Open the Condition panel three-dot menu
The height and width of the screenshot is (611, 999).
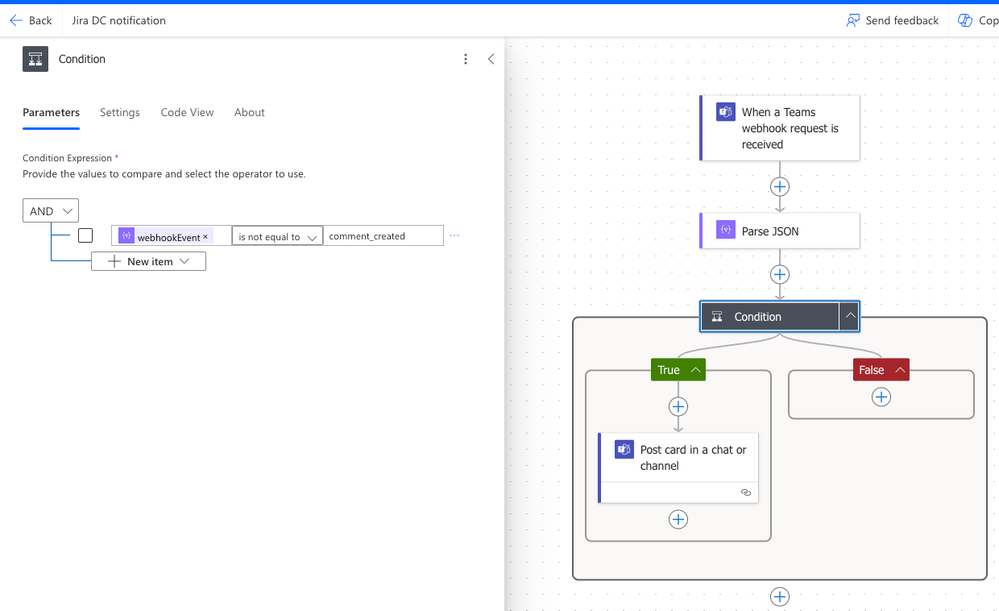[466, 59]
